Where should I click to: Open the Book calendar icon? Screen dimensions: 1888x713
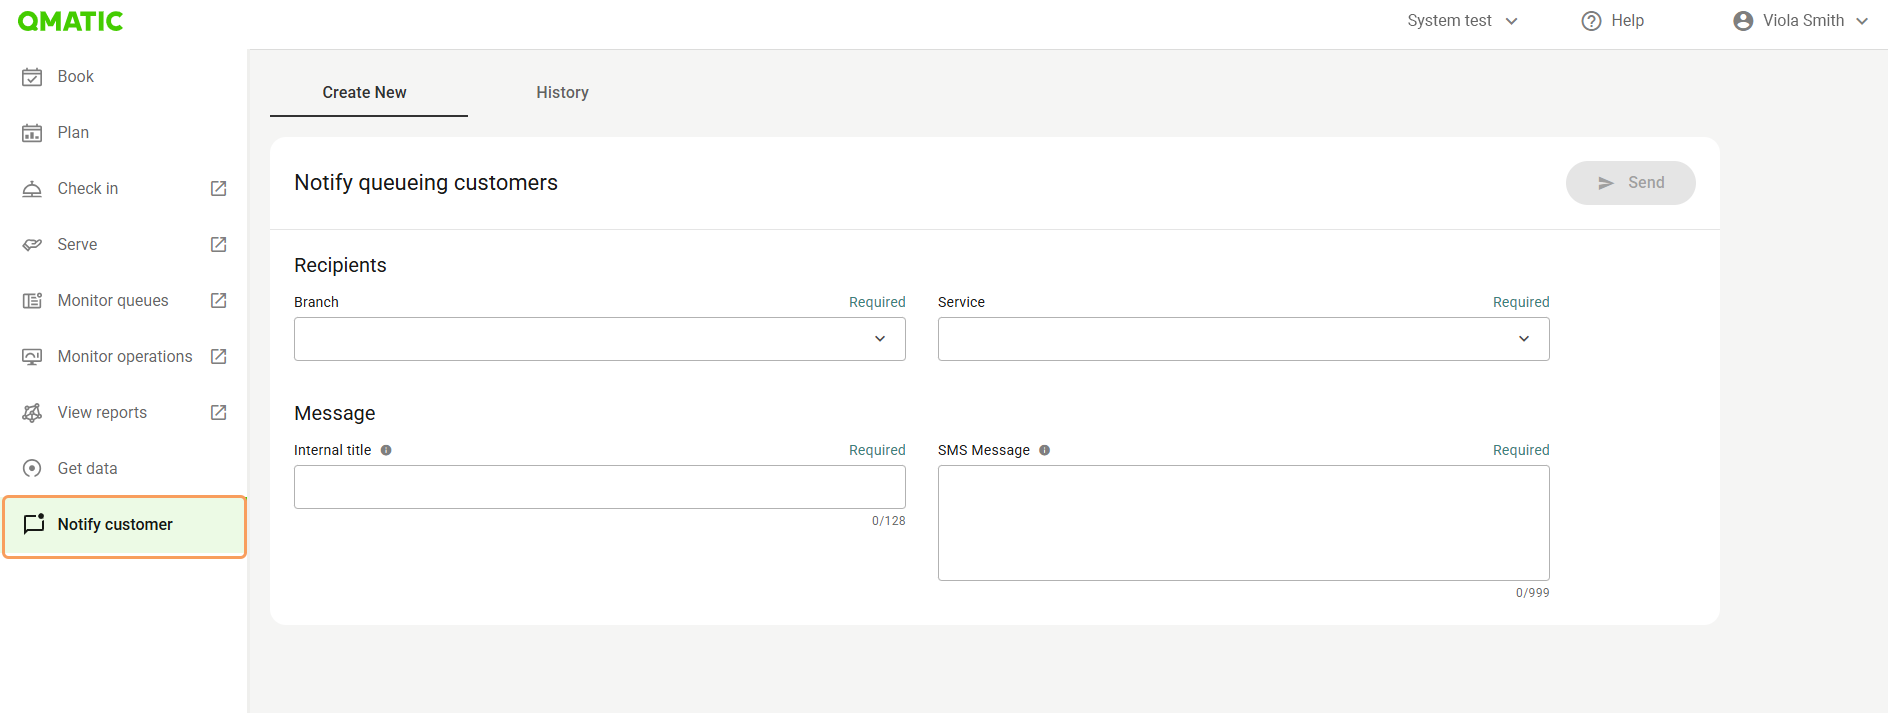pos(32,77)
